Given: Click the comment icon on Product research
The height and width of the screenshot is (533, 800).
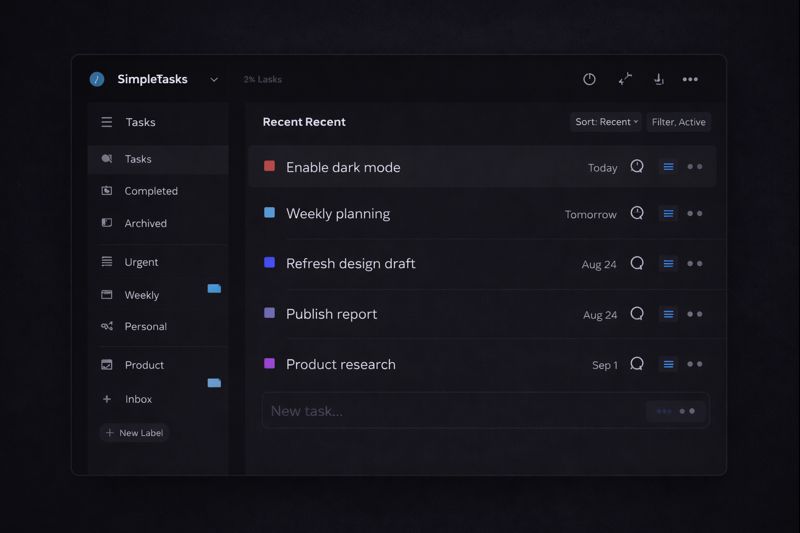Looking at the screenshot, I should (x=637, y=364).
